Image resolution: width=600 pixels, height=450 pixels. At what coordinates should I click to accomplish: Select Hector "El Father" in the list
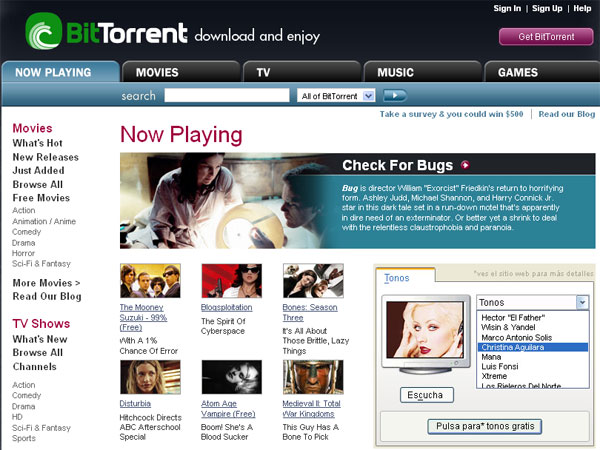coord(532,318)
